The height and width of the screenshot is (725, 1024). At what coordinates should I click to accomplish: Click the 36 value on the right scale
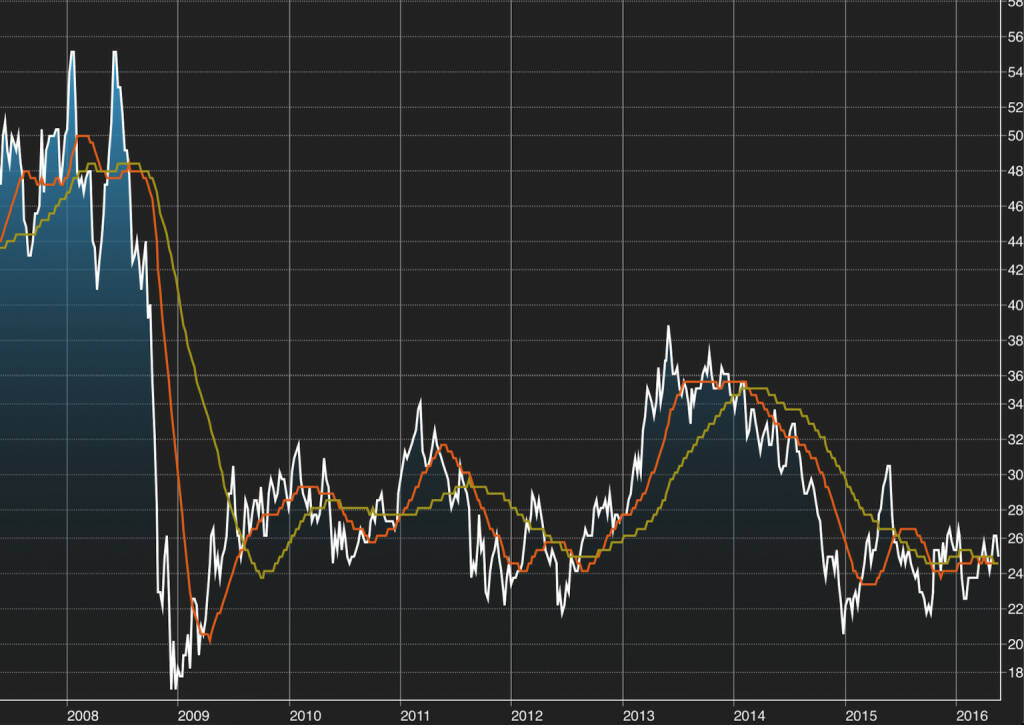(x=1015, y=376)
